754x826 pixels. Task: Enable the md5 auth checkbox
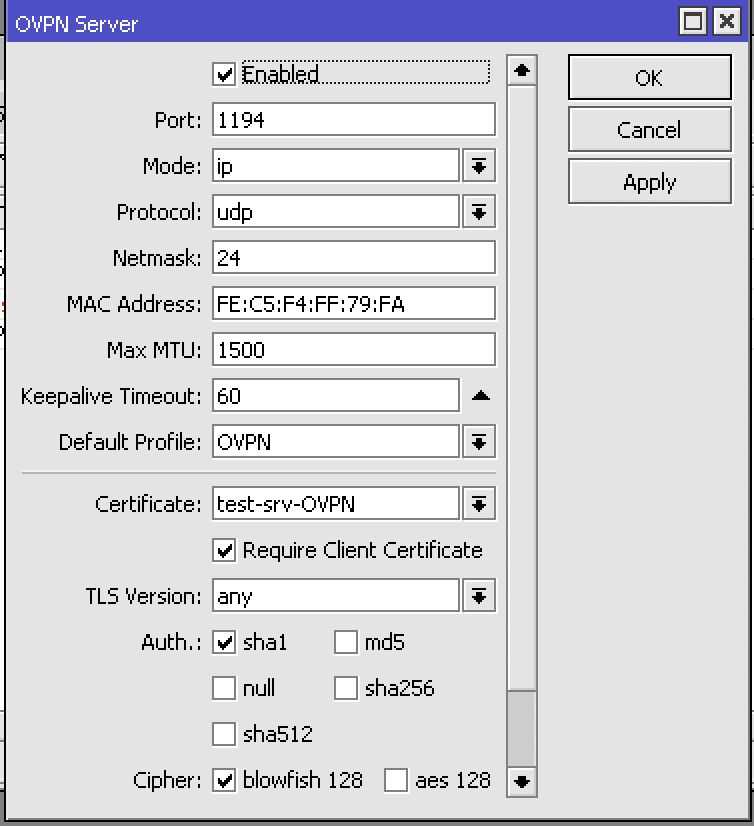coord(346,642)
